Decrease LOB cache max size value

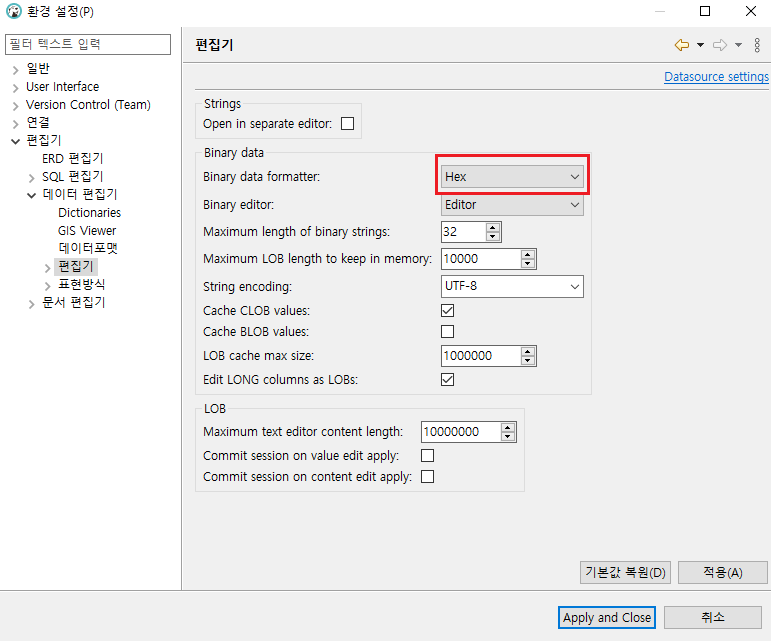click(528, 360)
